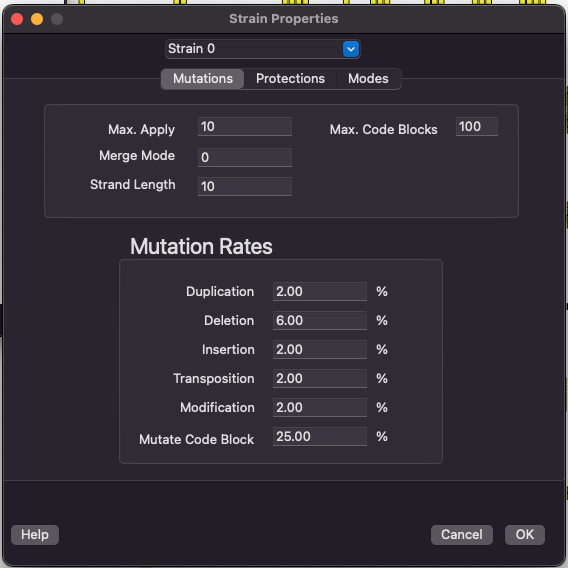Click the Mutate Code Block field
This screenshot has width=568, height=568.
pos(320,437)
